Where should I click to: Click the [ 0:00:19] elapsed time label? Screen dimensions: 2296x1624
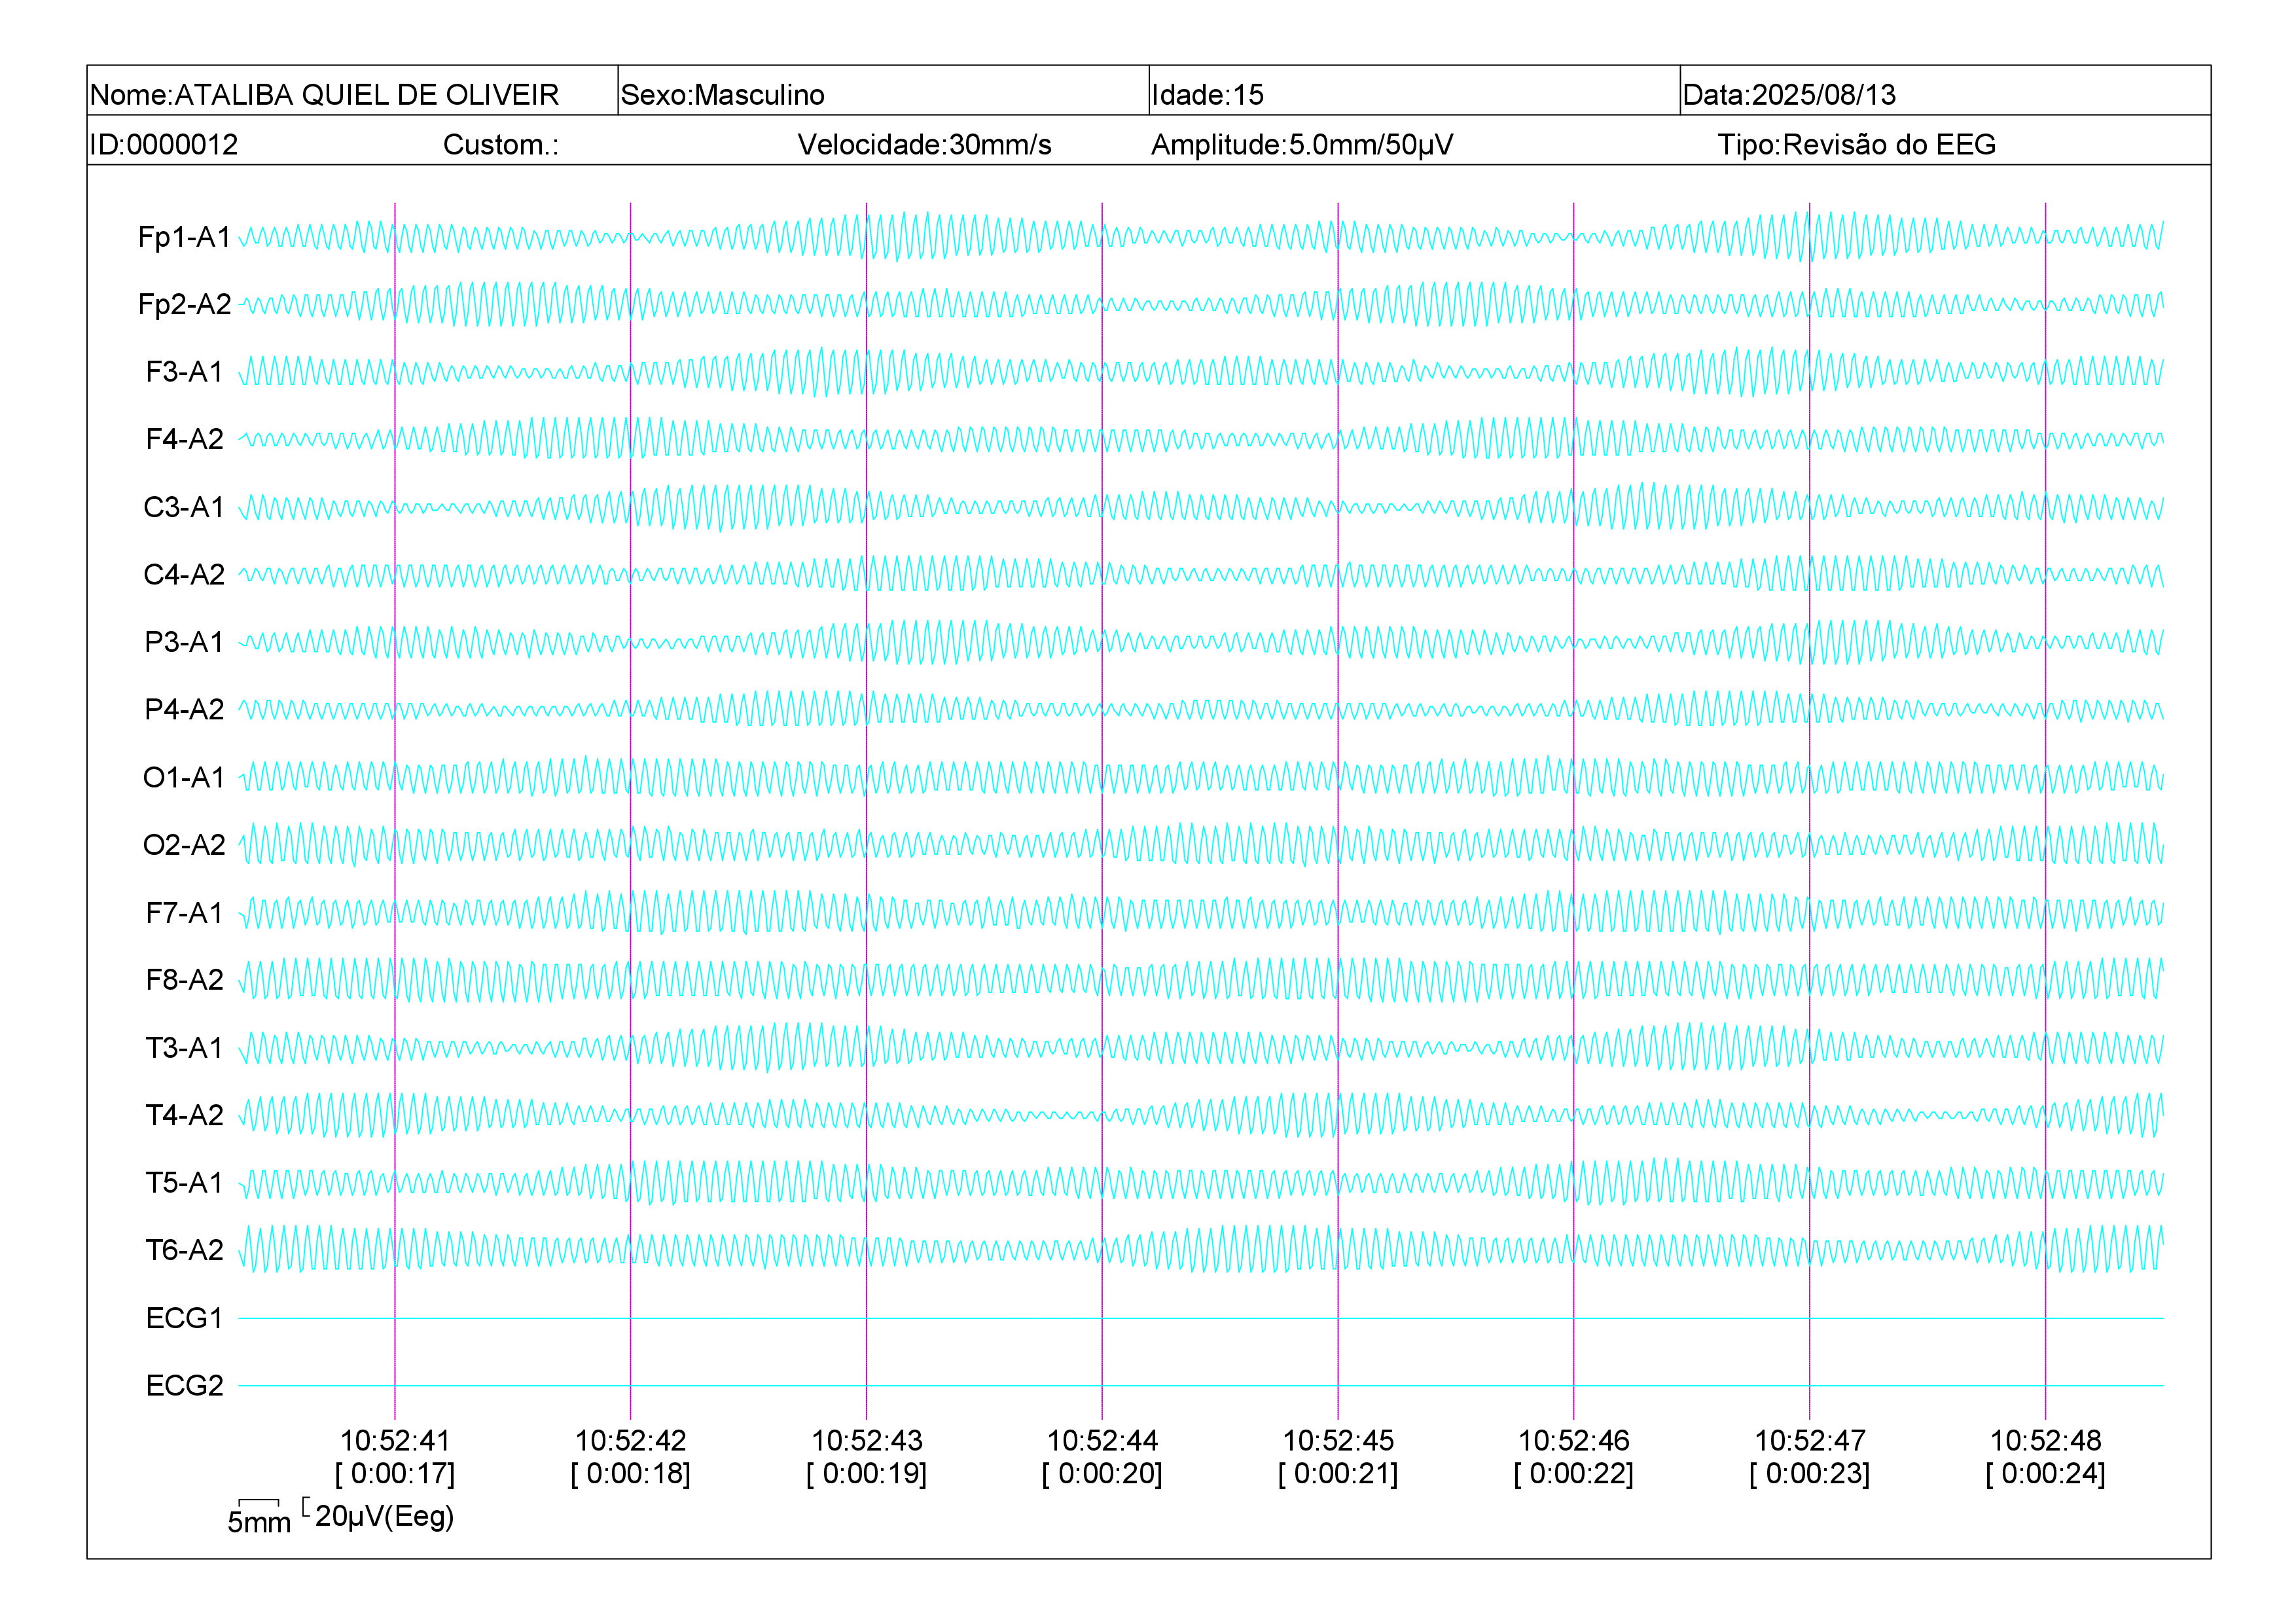pyautogui.click(x=867, y=1474)
